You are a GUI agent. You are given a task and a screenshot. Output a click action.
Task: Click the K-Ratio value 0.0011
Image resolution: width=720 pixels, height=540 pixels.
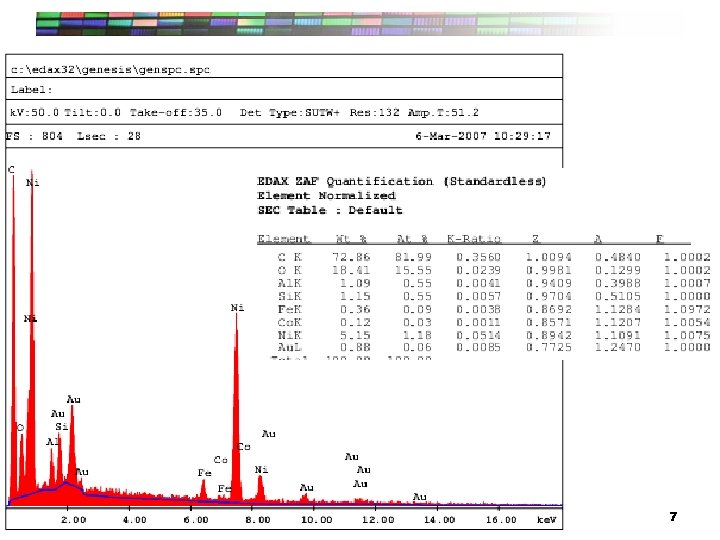[478, 322]
